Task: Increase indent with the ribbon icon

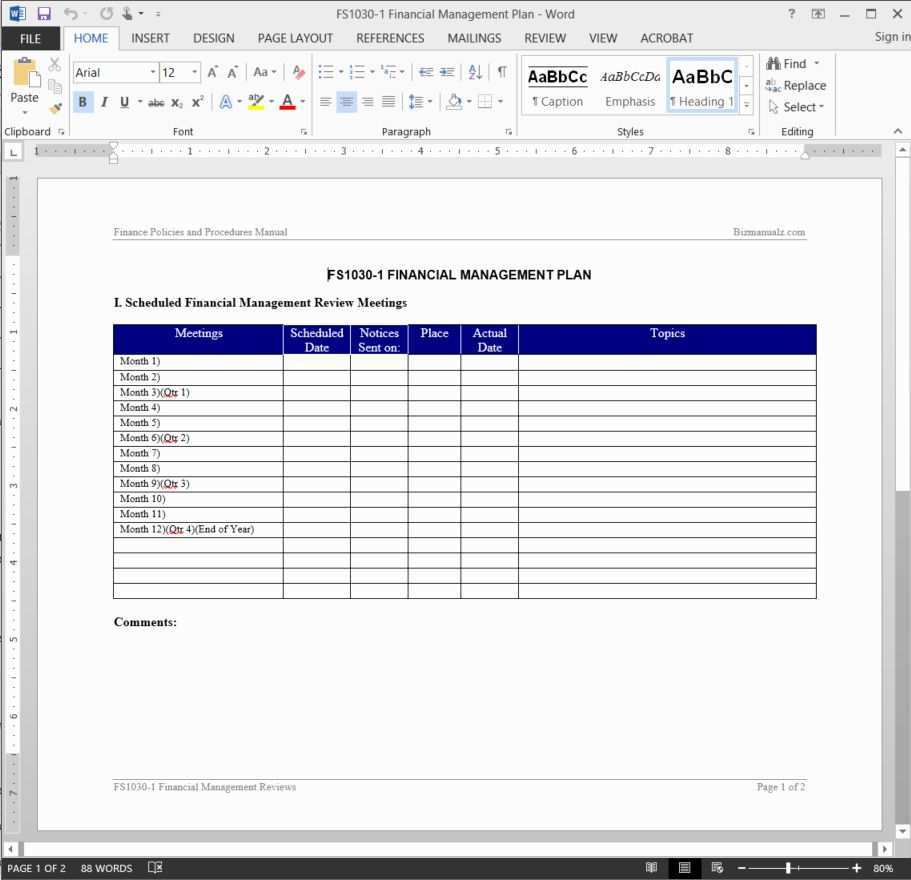Action: [x=447, y=72]
